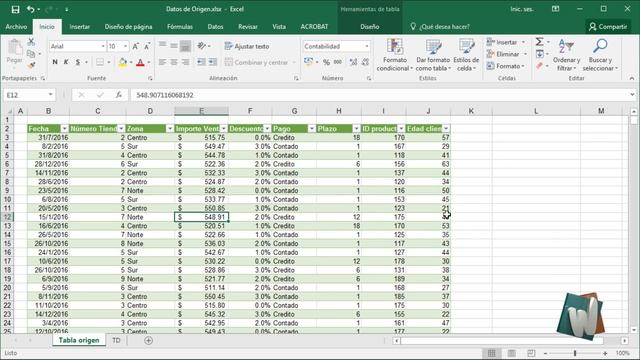Open the font name Arial dropdown
The width and height of the screenshot is (640, 360).
103,46
